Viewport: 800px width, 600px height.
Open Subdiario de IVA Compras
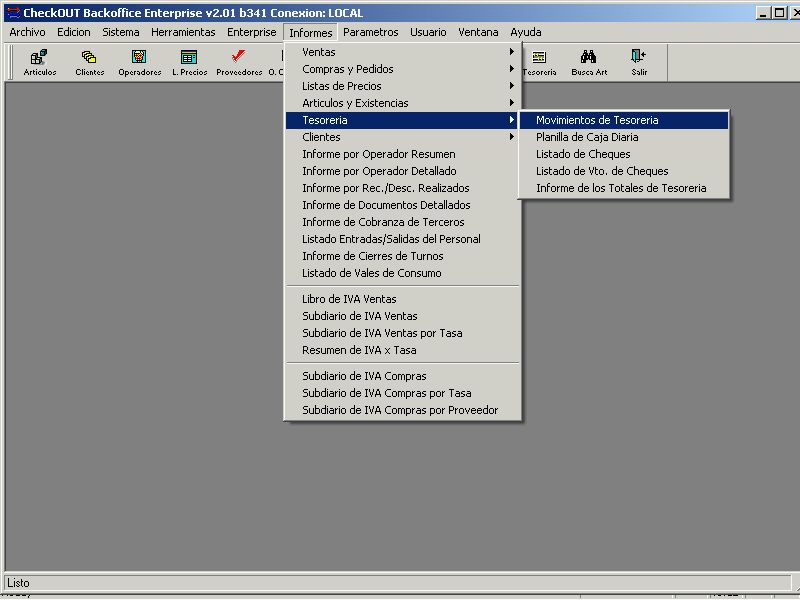click(x=403, y=376)
